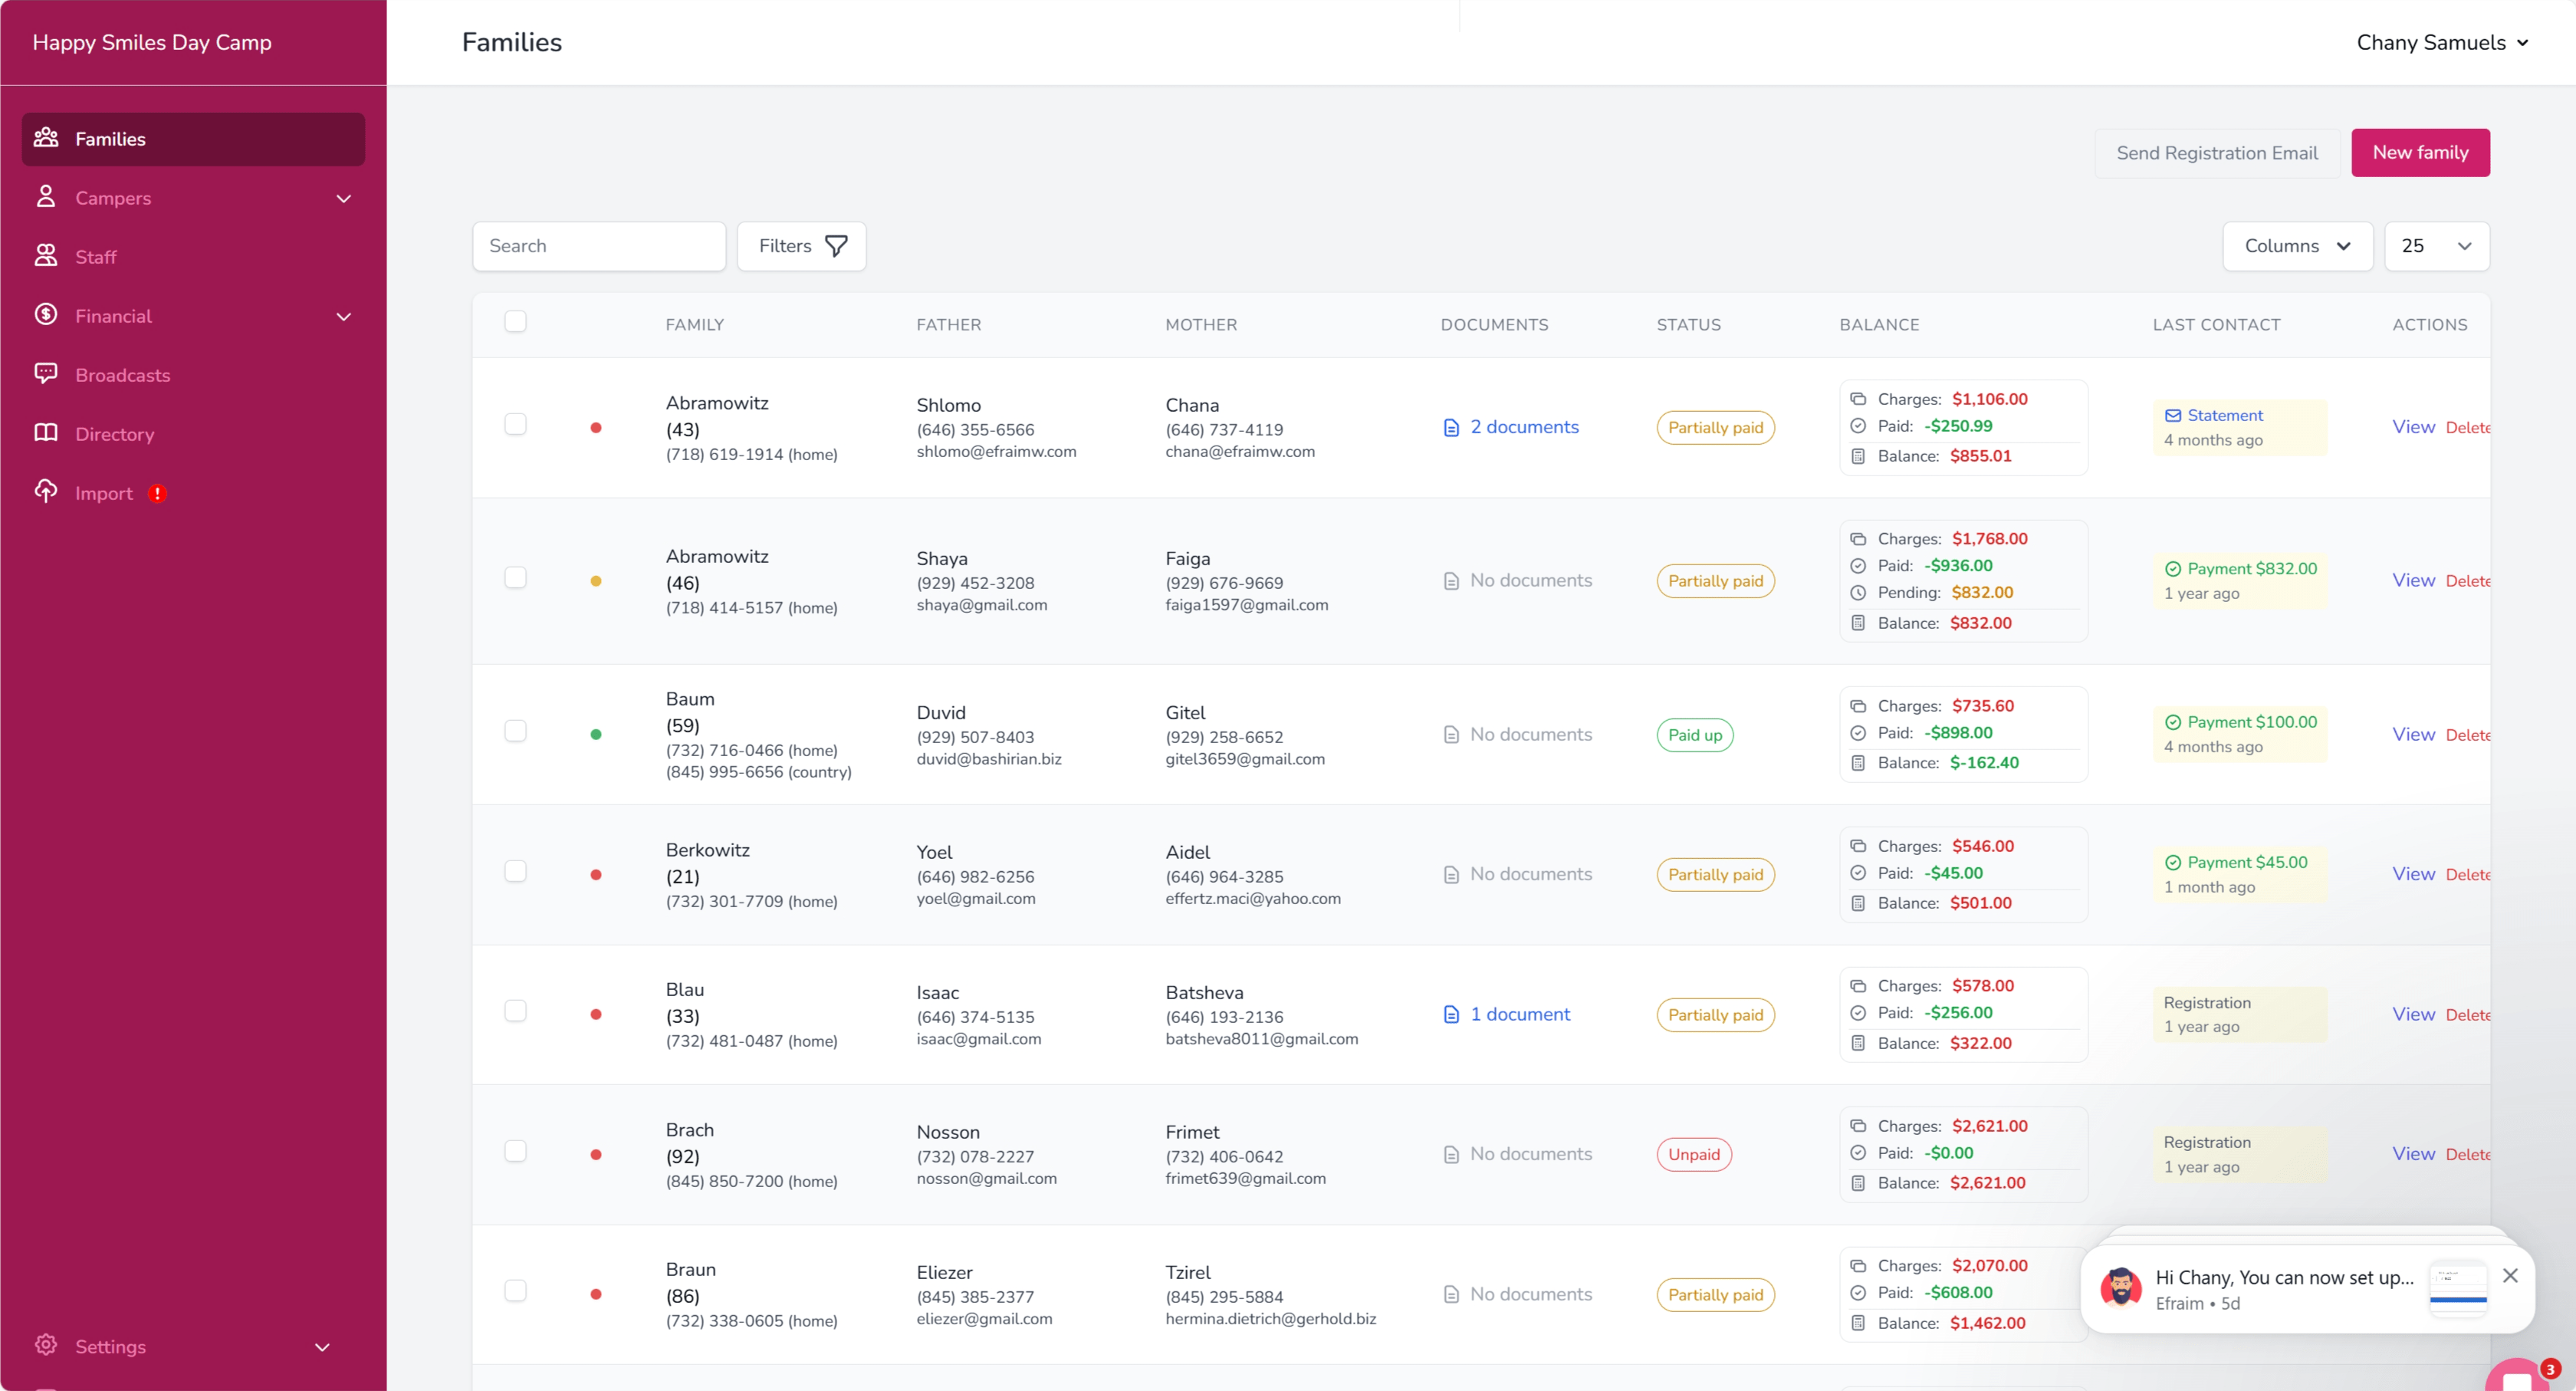Check the select-all checkbox in table header
Screen dimensions: 2576x1391
516,321
